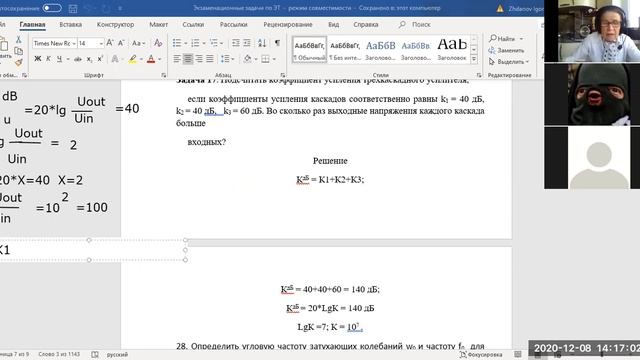Open the Выделить select menu
Image resolution: width=640 pixels, height=360 pixels.
(509, 62)
